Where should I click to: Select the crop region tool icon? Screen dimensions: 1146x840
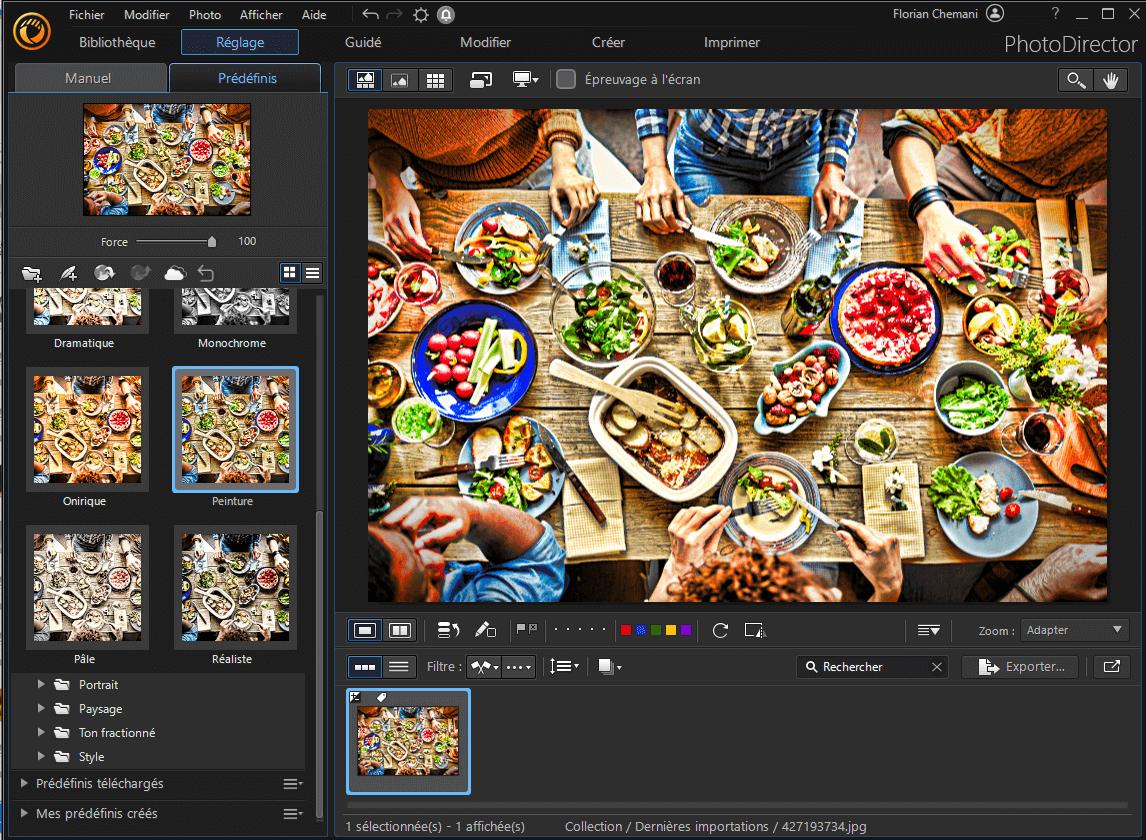(x=755, y=630)
